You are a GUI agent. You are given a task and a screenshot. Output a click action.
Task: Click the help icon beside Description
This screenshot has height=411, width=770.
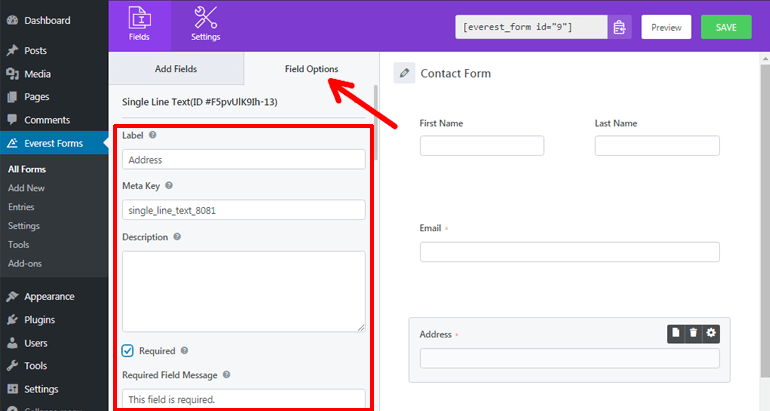pyautogui.click(x=177, y=237)
